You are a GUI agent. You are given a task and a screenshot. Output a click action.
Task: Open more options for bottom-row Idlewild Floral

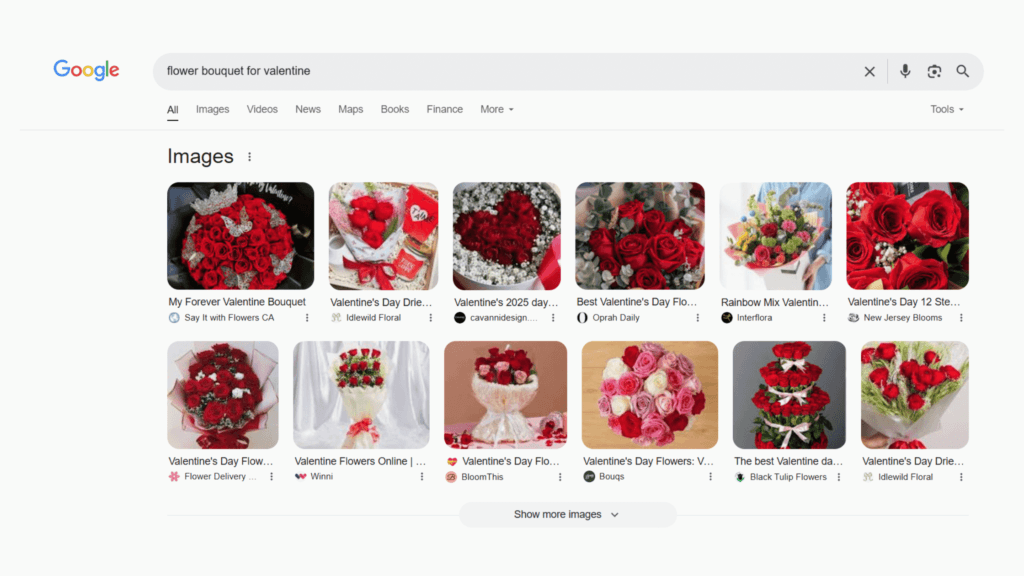961,477
